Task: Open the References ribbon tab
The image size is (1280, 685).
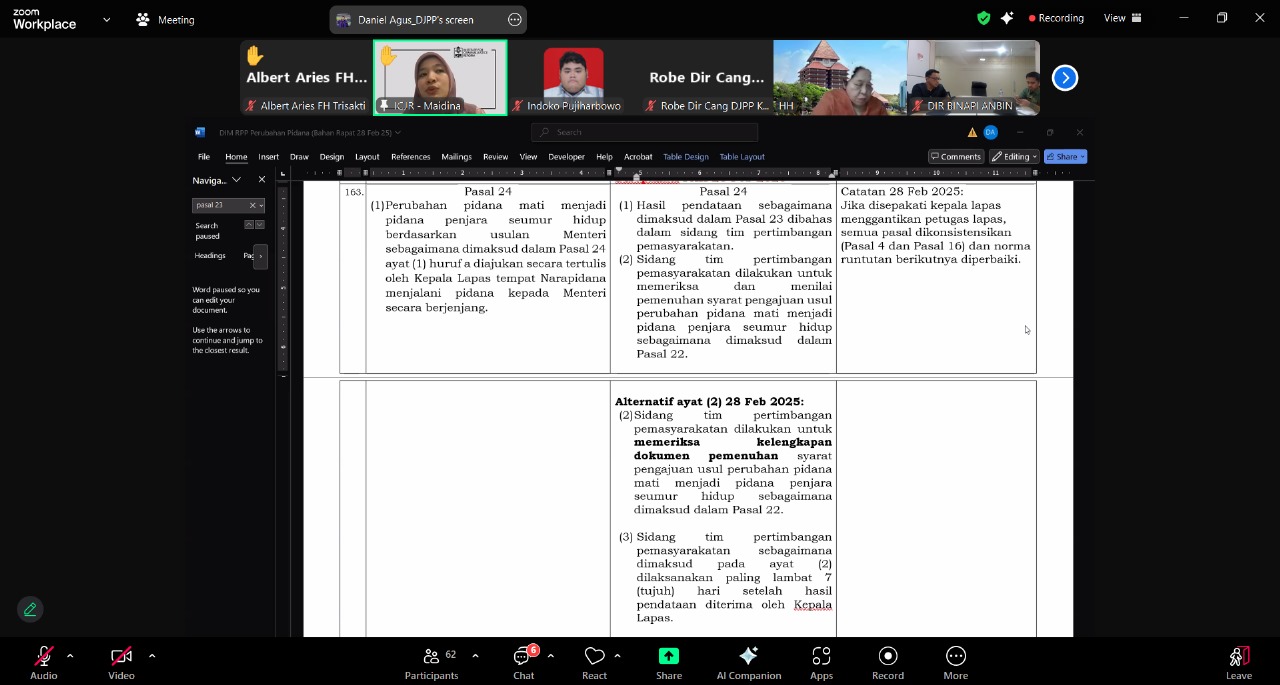Action: pyautogui.click(x=410, y=157)
